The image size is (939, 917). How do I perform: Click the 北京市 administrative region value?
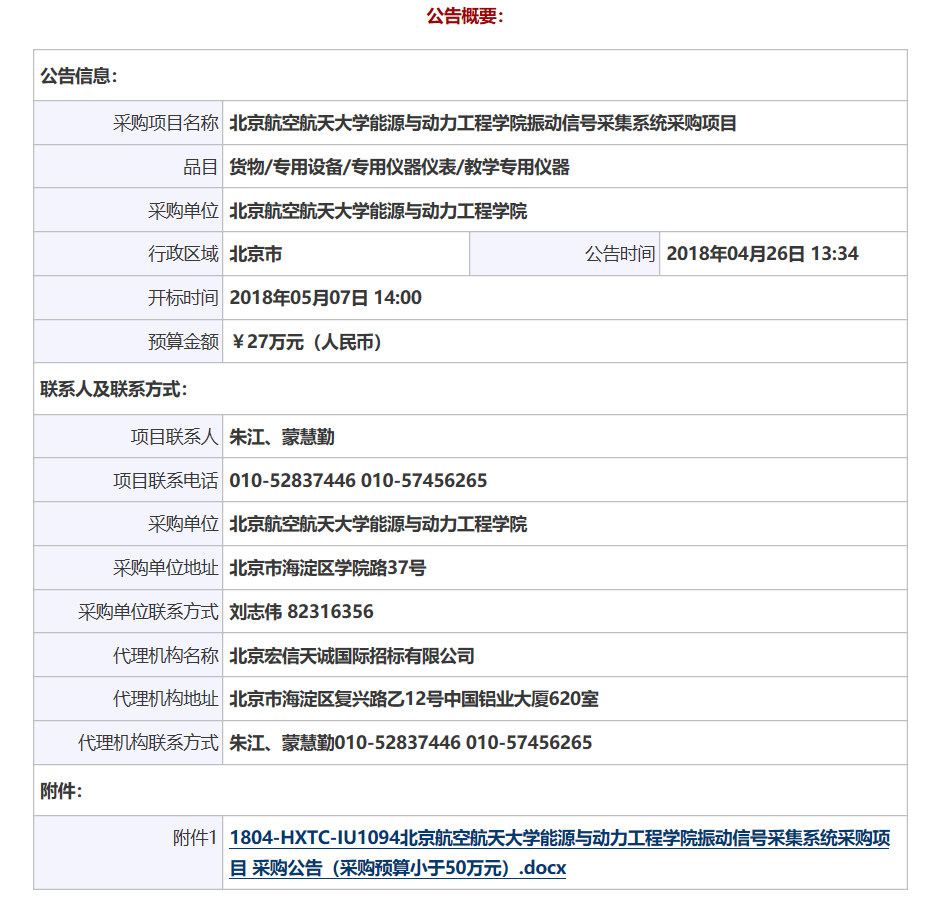(x=256, y=254)
